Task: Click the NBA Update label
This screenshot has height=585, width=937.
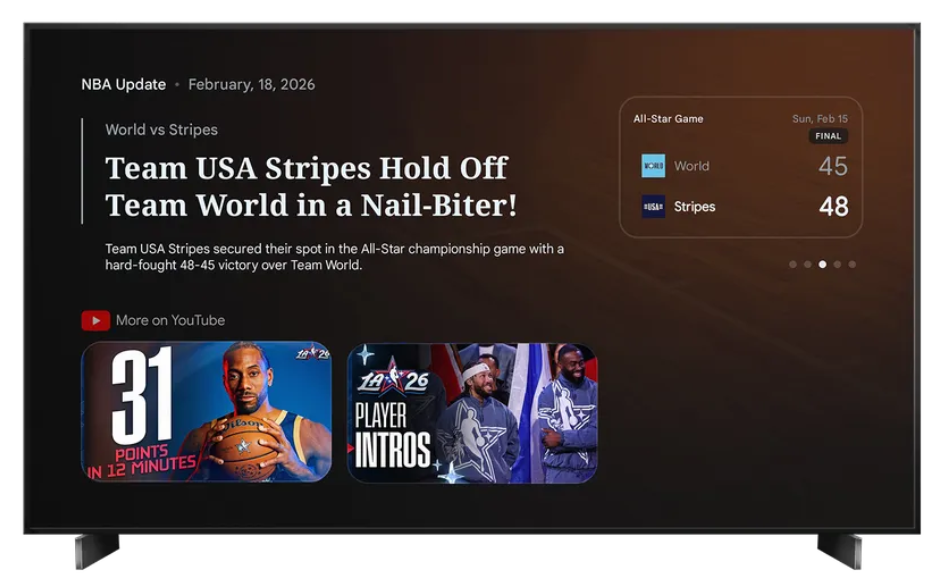Action: click(x=124, y=84)
